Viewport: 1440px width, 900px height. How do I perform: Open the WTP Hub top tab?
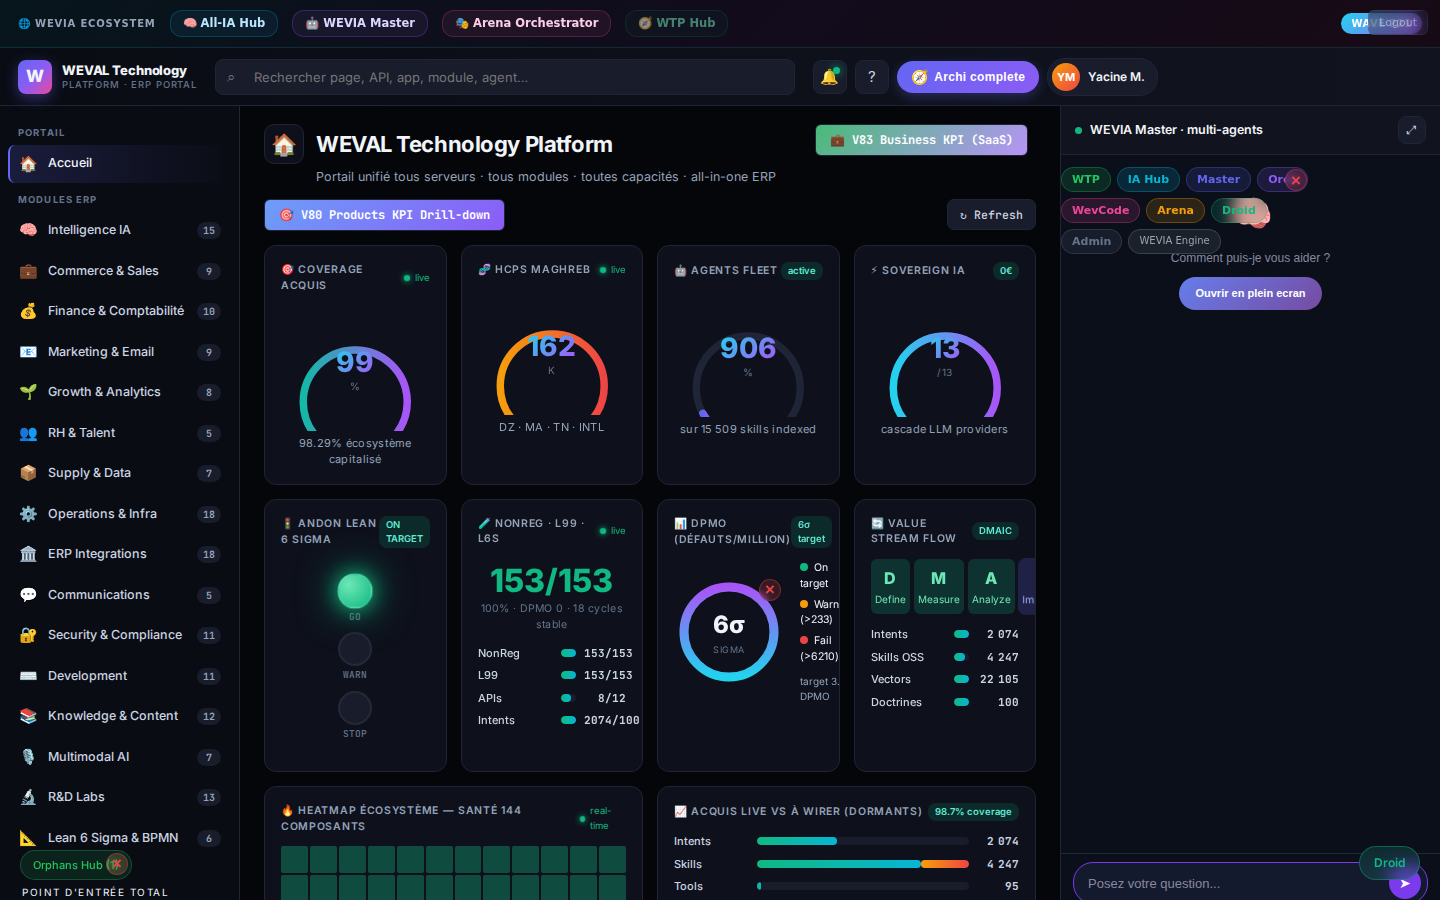point(676,23)
